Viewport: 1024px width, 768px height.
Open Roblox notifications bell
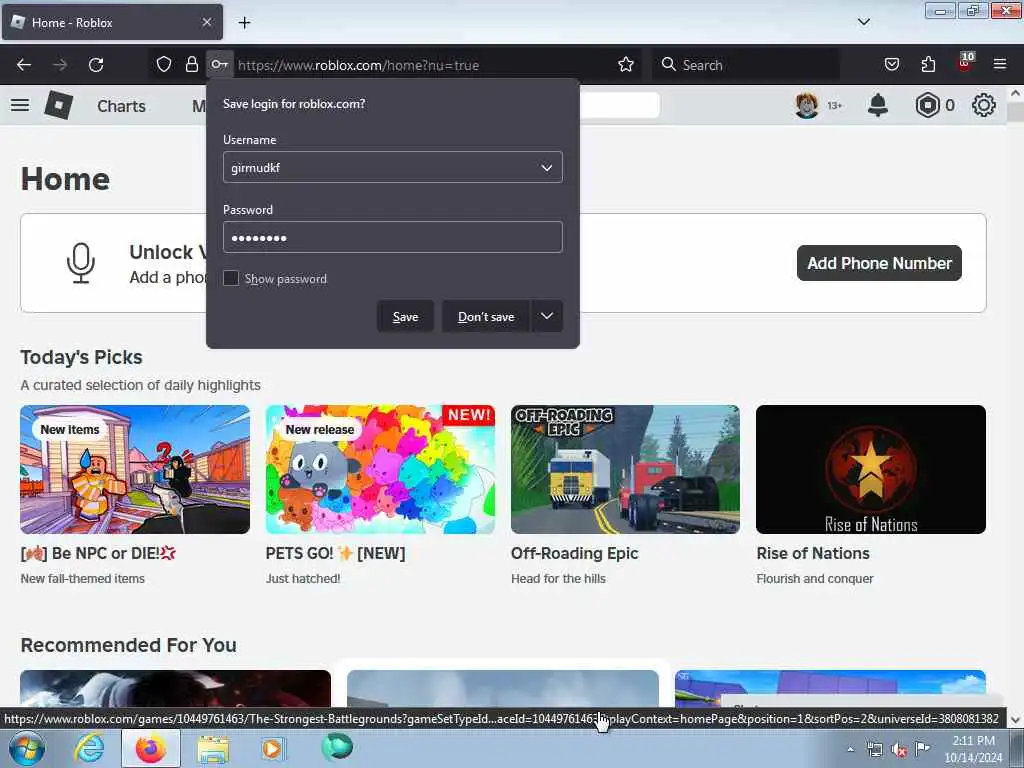(x=878, y=105)
